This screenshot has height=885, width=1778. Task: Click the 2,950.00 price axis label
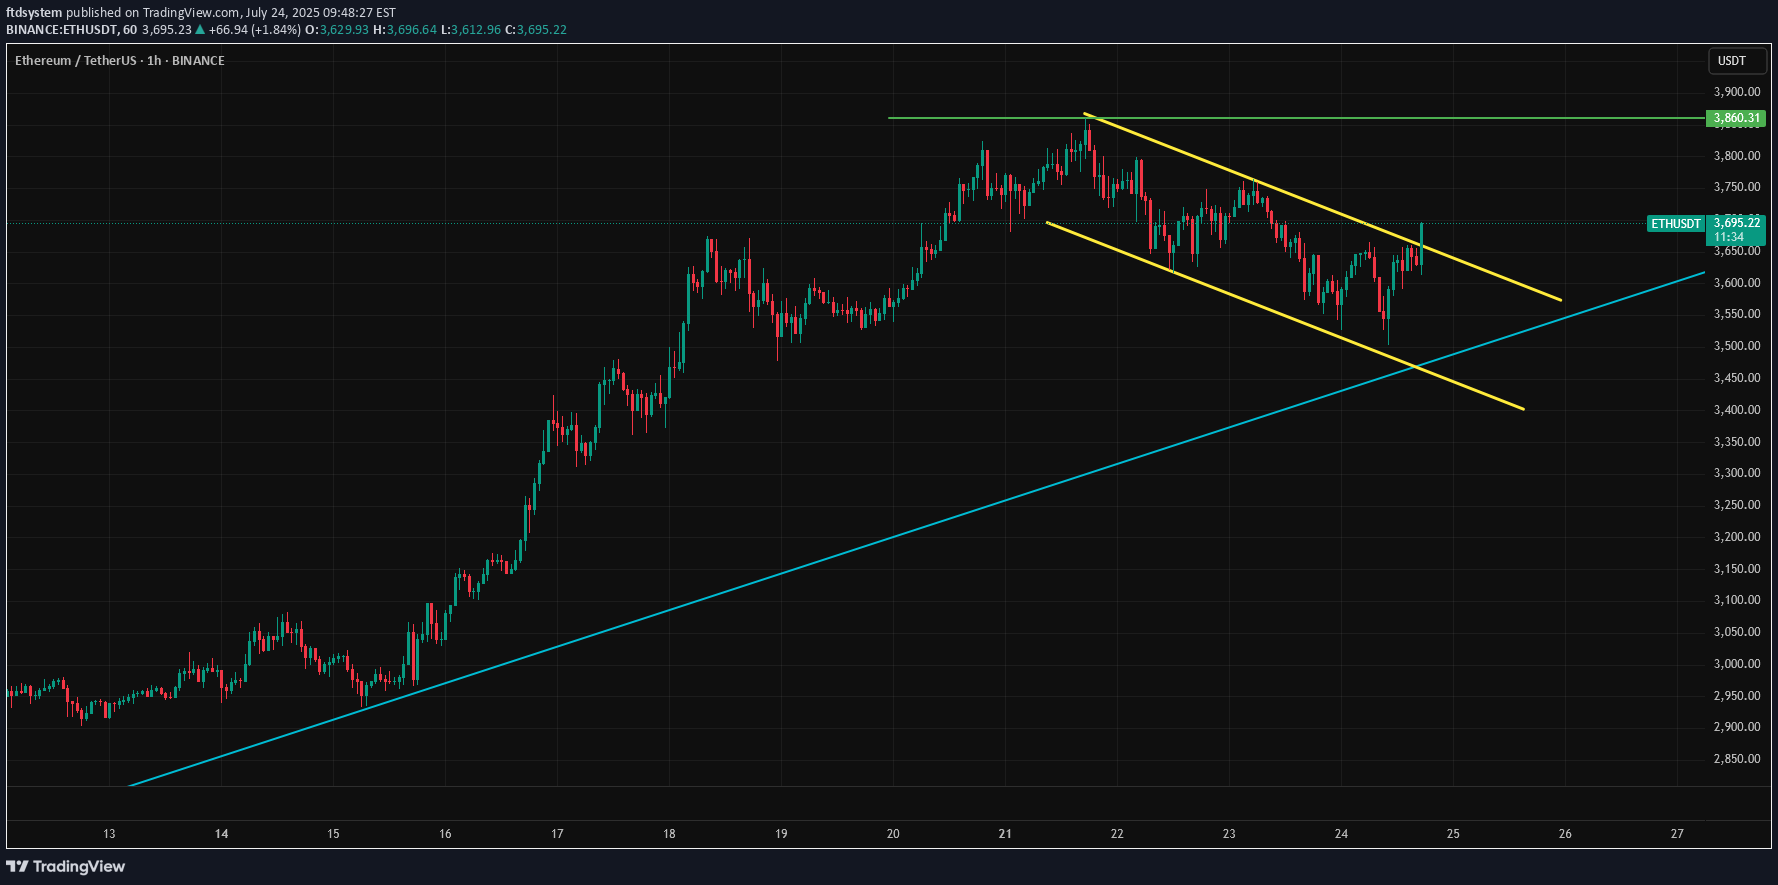[1737, 696]
